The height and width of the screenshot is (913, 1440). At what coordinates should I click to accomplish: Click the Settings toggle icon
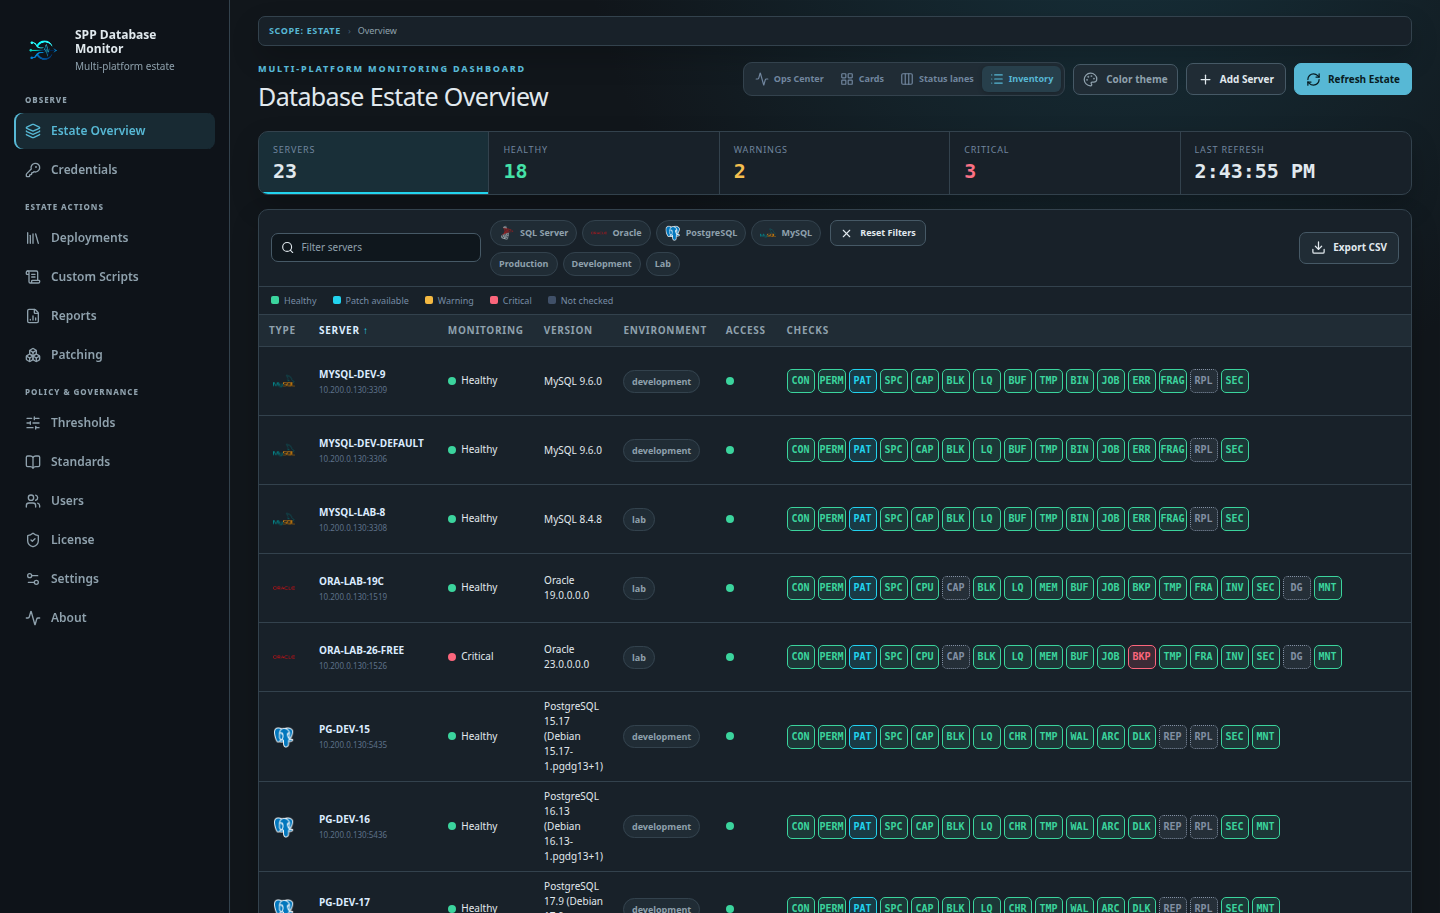33,579
